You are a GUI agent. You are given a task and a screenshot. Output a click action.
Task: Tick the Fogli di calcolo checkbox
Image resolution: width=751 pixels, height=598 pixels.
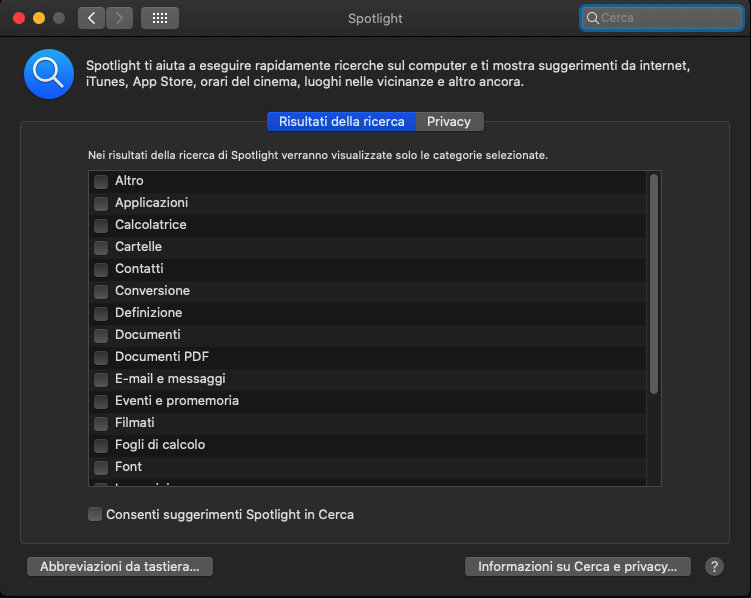(101, 445)
